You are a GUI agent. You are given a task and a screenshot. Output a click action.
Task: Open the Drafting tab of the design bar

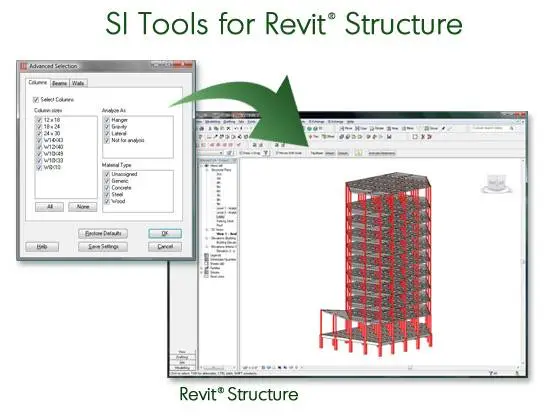coord(182,357)
